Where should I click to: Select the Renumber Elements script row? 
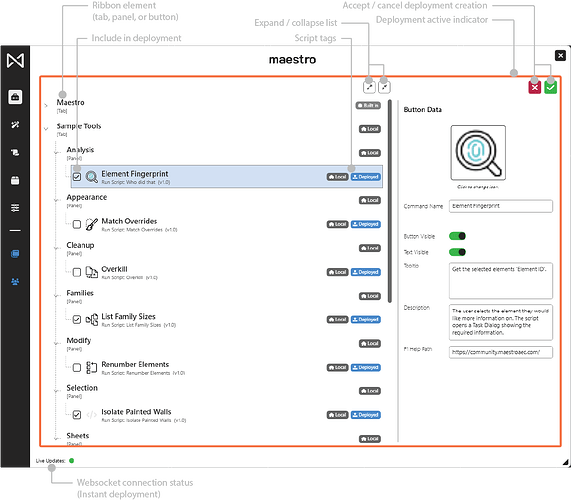click(227, 367)
